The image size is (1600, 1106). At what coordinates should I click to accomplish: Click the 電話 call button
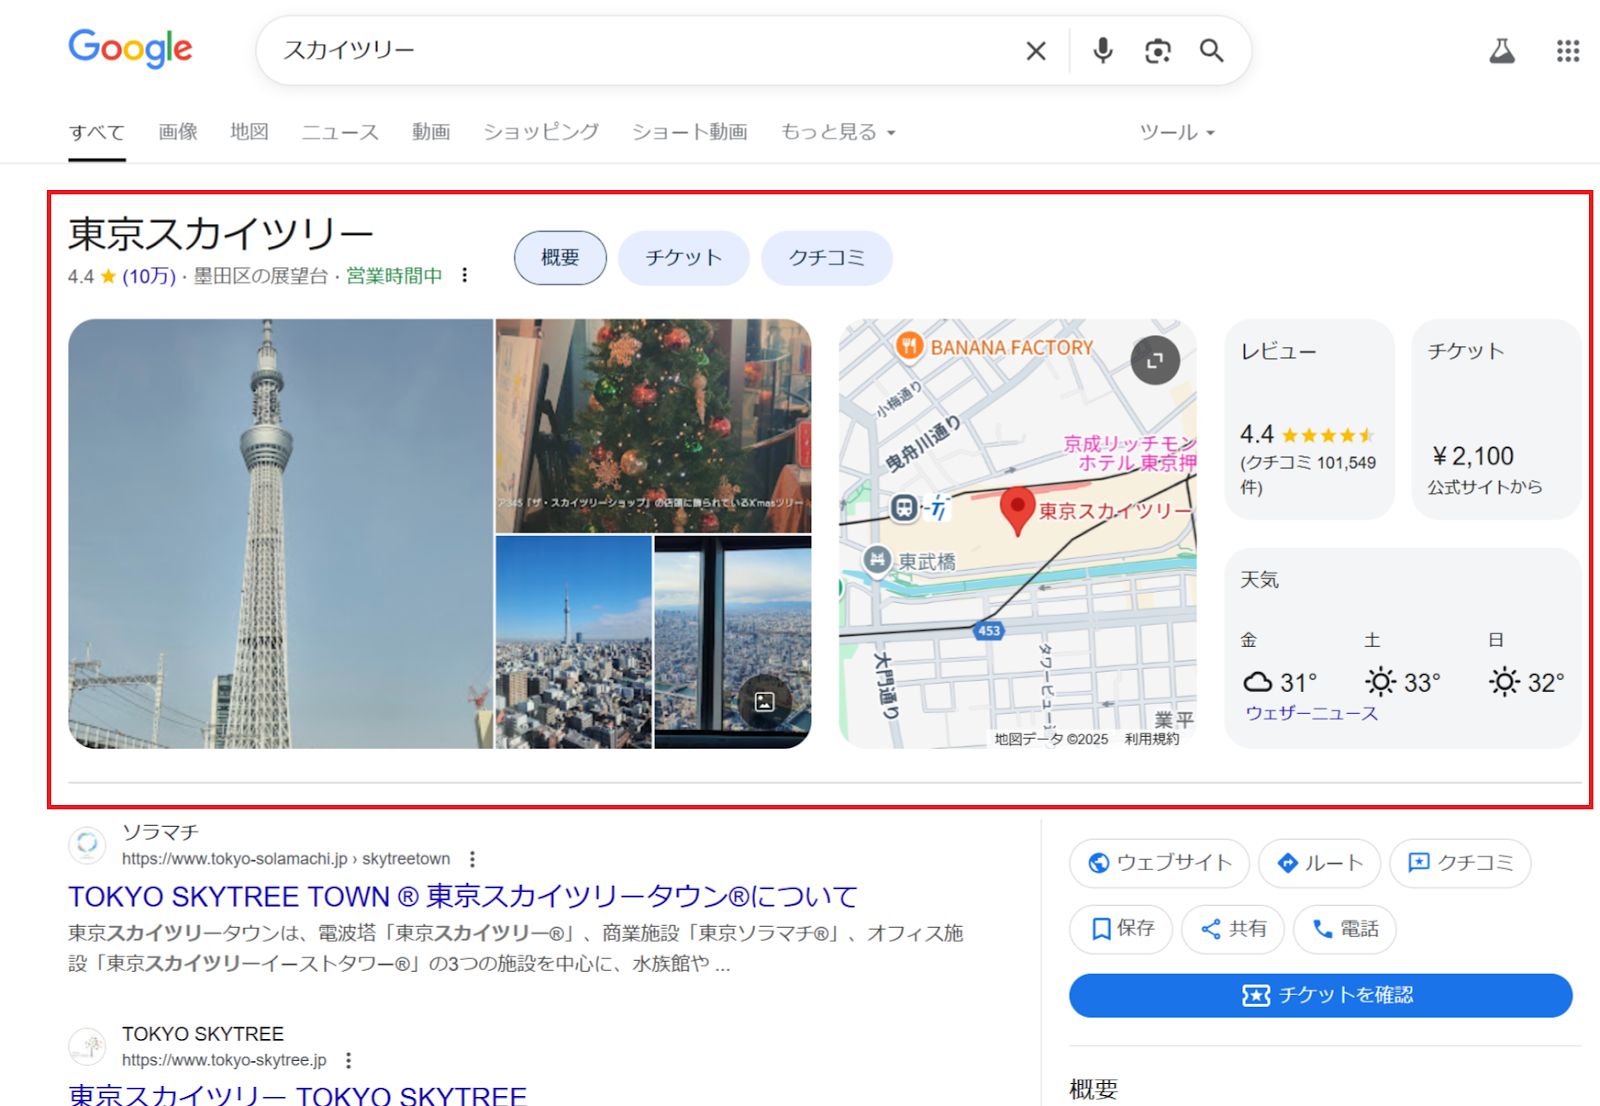1345,929
